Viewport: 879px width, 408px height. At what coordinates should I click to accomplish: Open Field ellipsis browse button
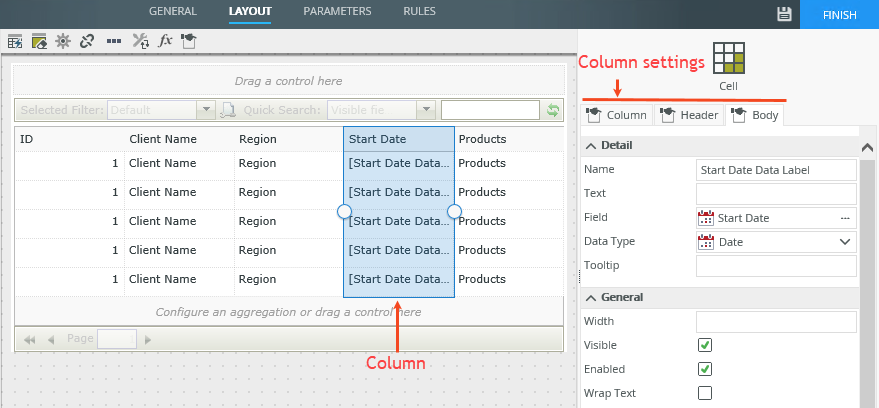(845, 217)
